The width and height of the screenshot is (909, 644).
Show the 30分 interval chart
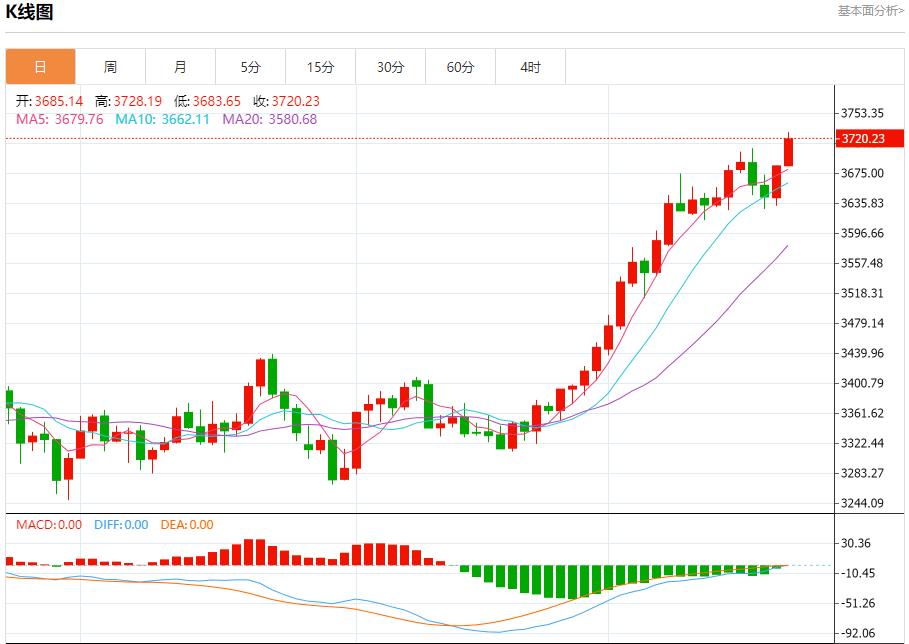pyautogui.click(x=390, y=67)
